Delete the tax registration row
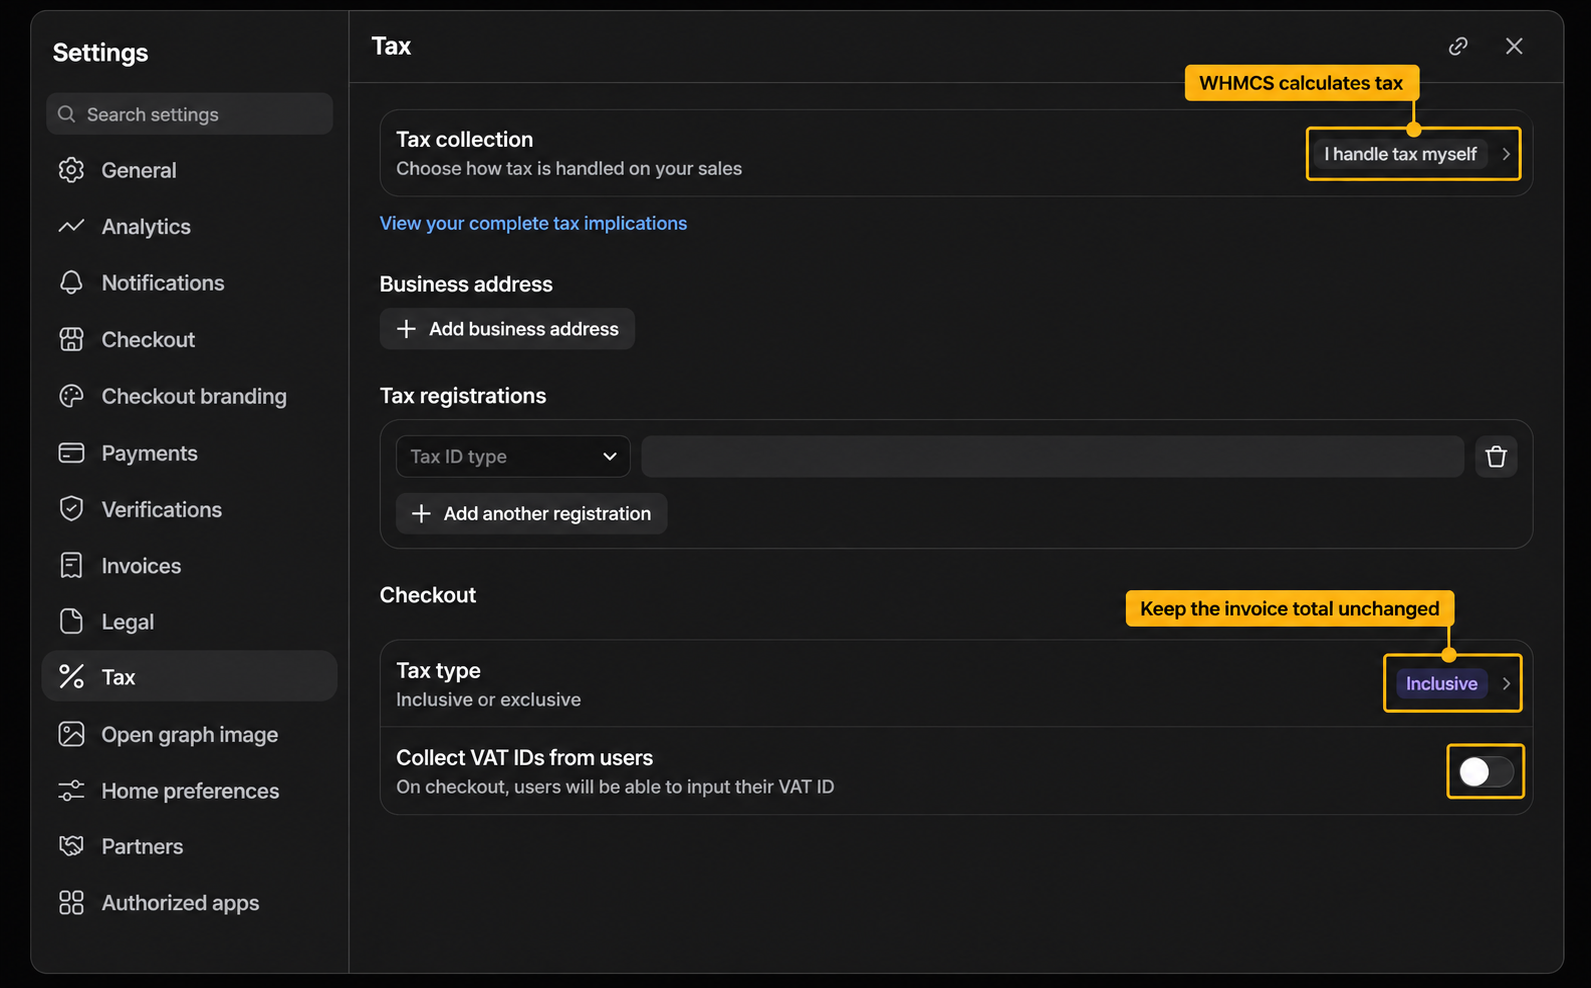Viewport: 1591px width, 988px height. click(x=1496, y=457)
